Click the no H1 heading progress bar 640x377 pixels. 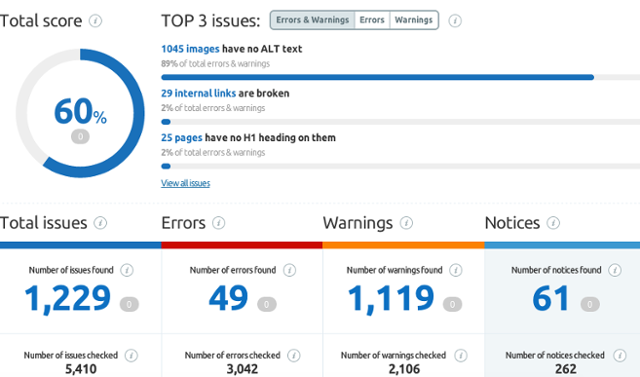pos(400,166)
